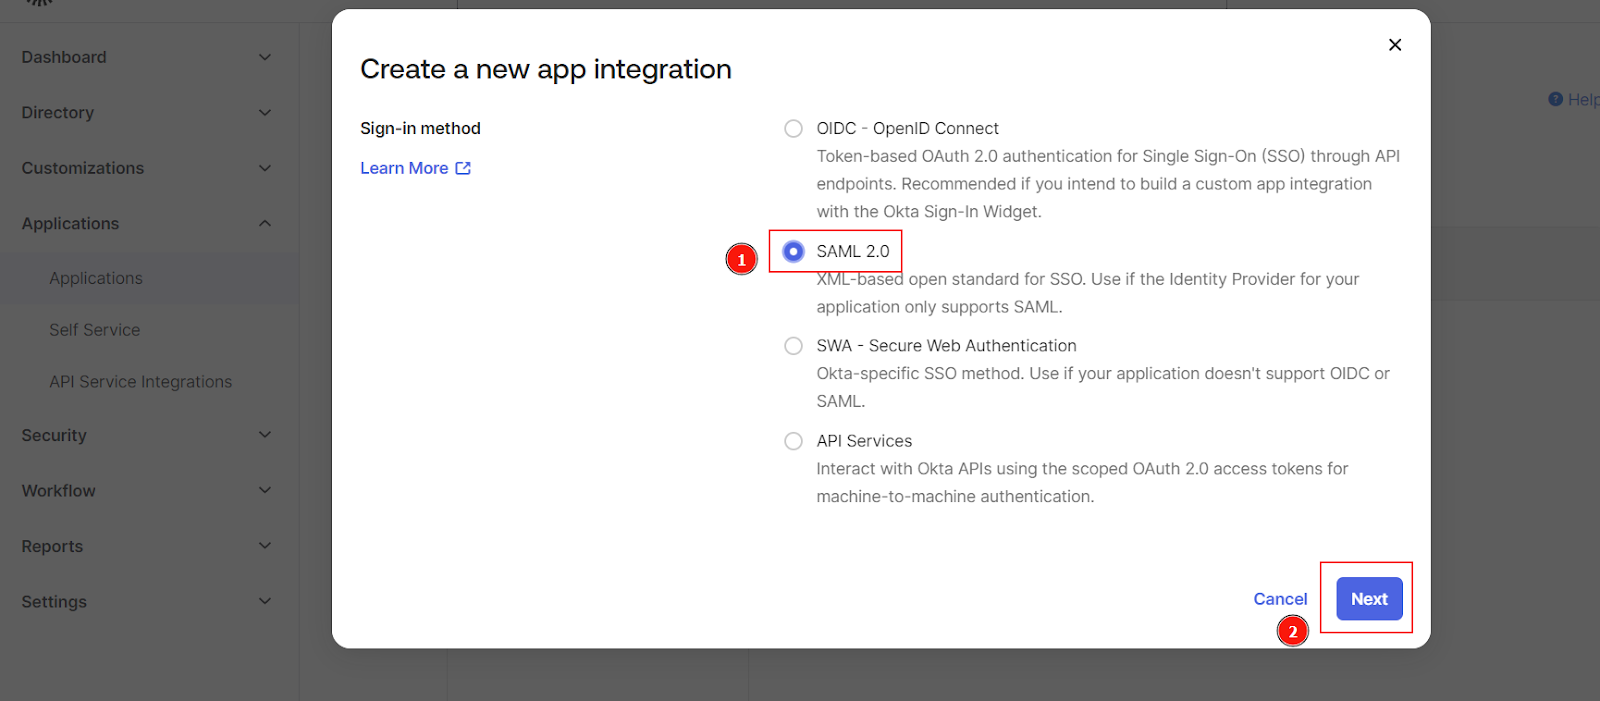Expand the Dashboard menu chevron
The height and width of the screenshot is (701, 1600).
265,57
